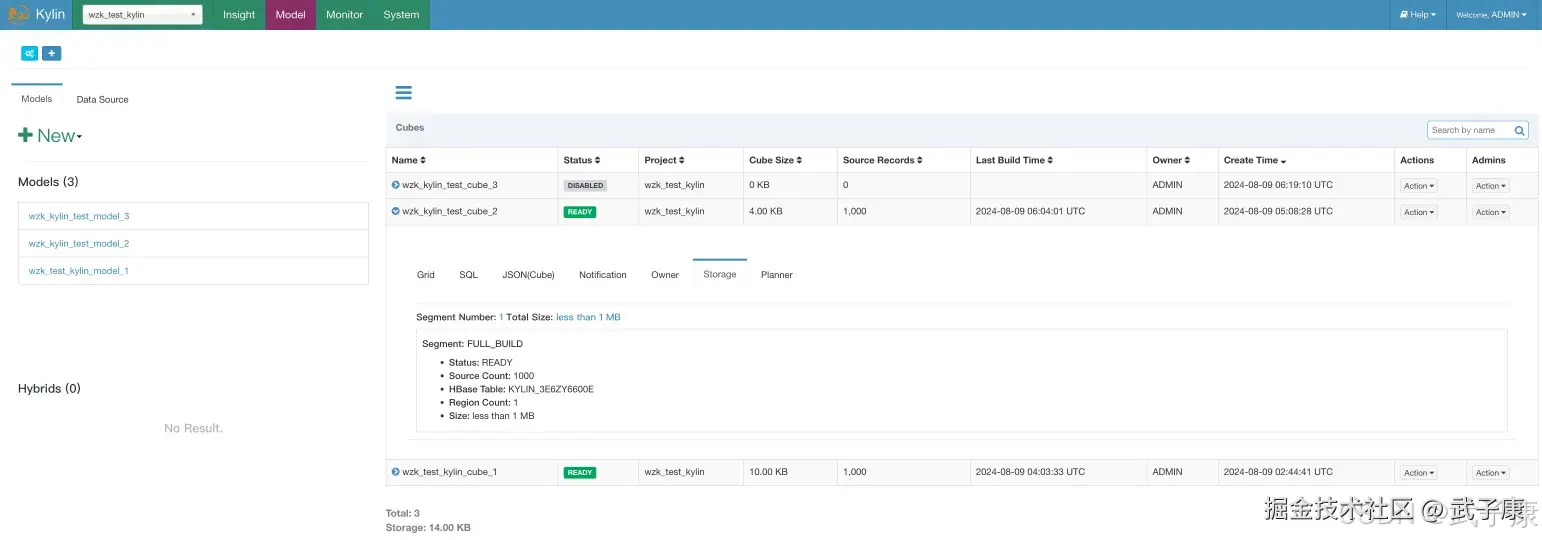The height and width of the screenshot is (540, 1542).
Task: Open the Welcome, ADMIN user menu
Action: pos(1491,15)
